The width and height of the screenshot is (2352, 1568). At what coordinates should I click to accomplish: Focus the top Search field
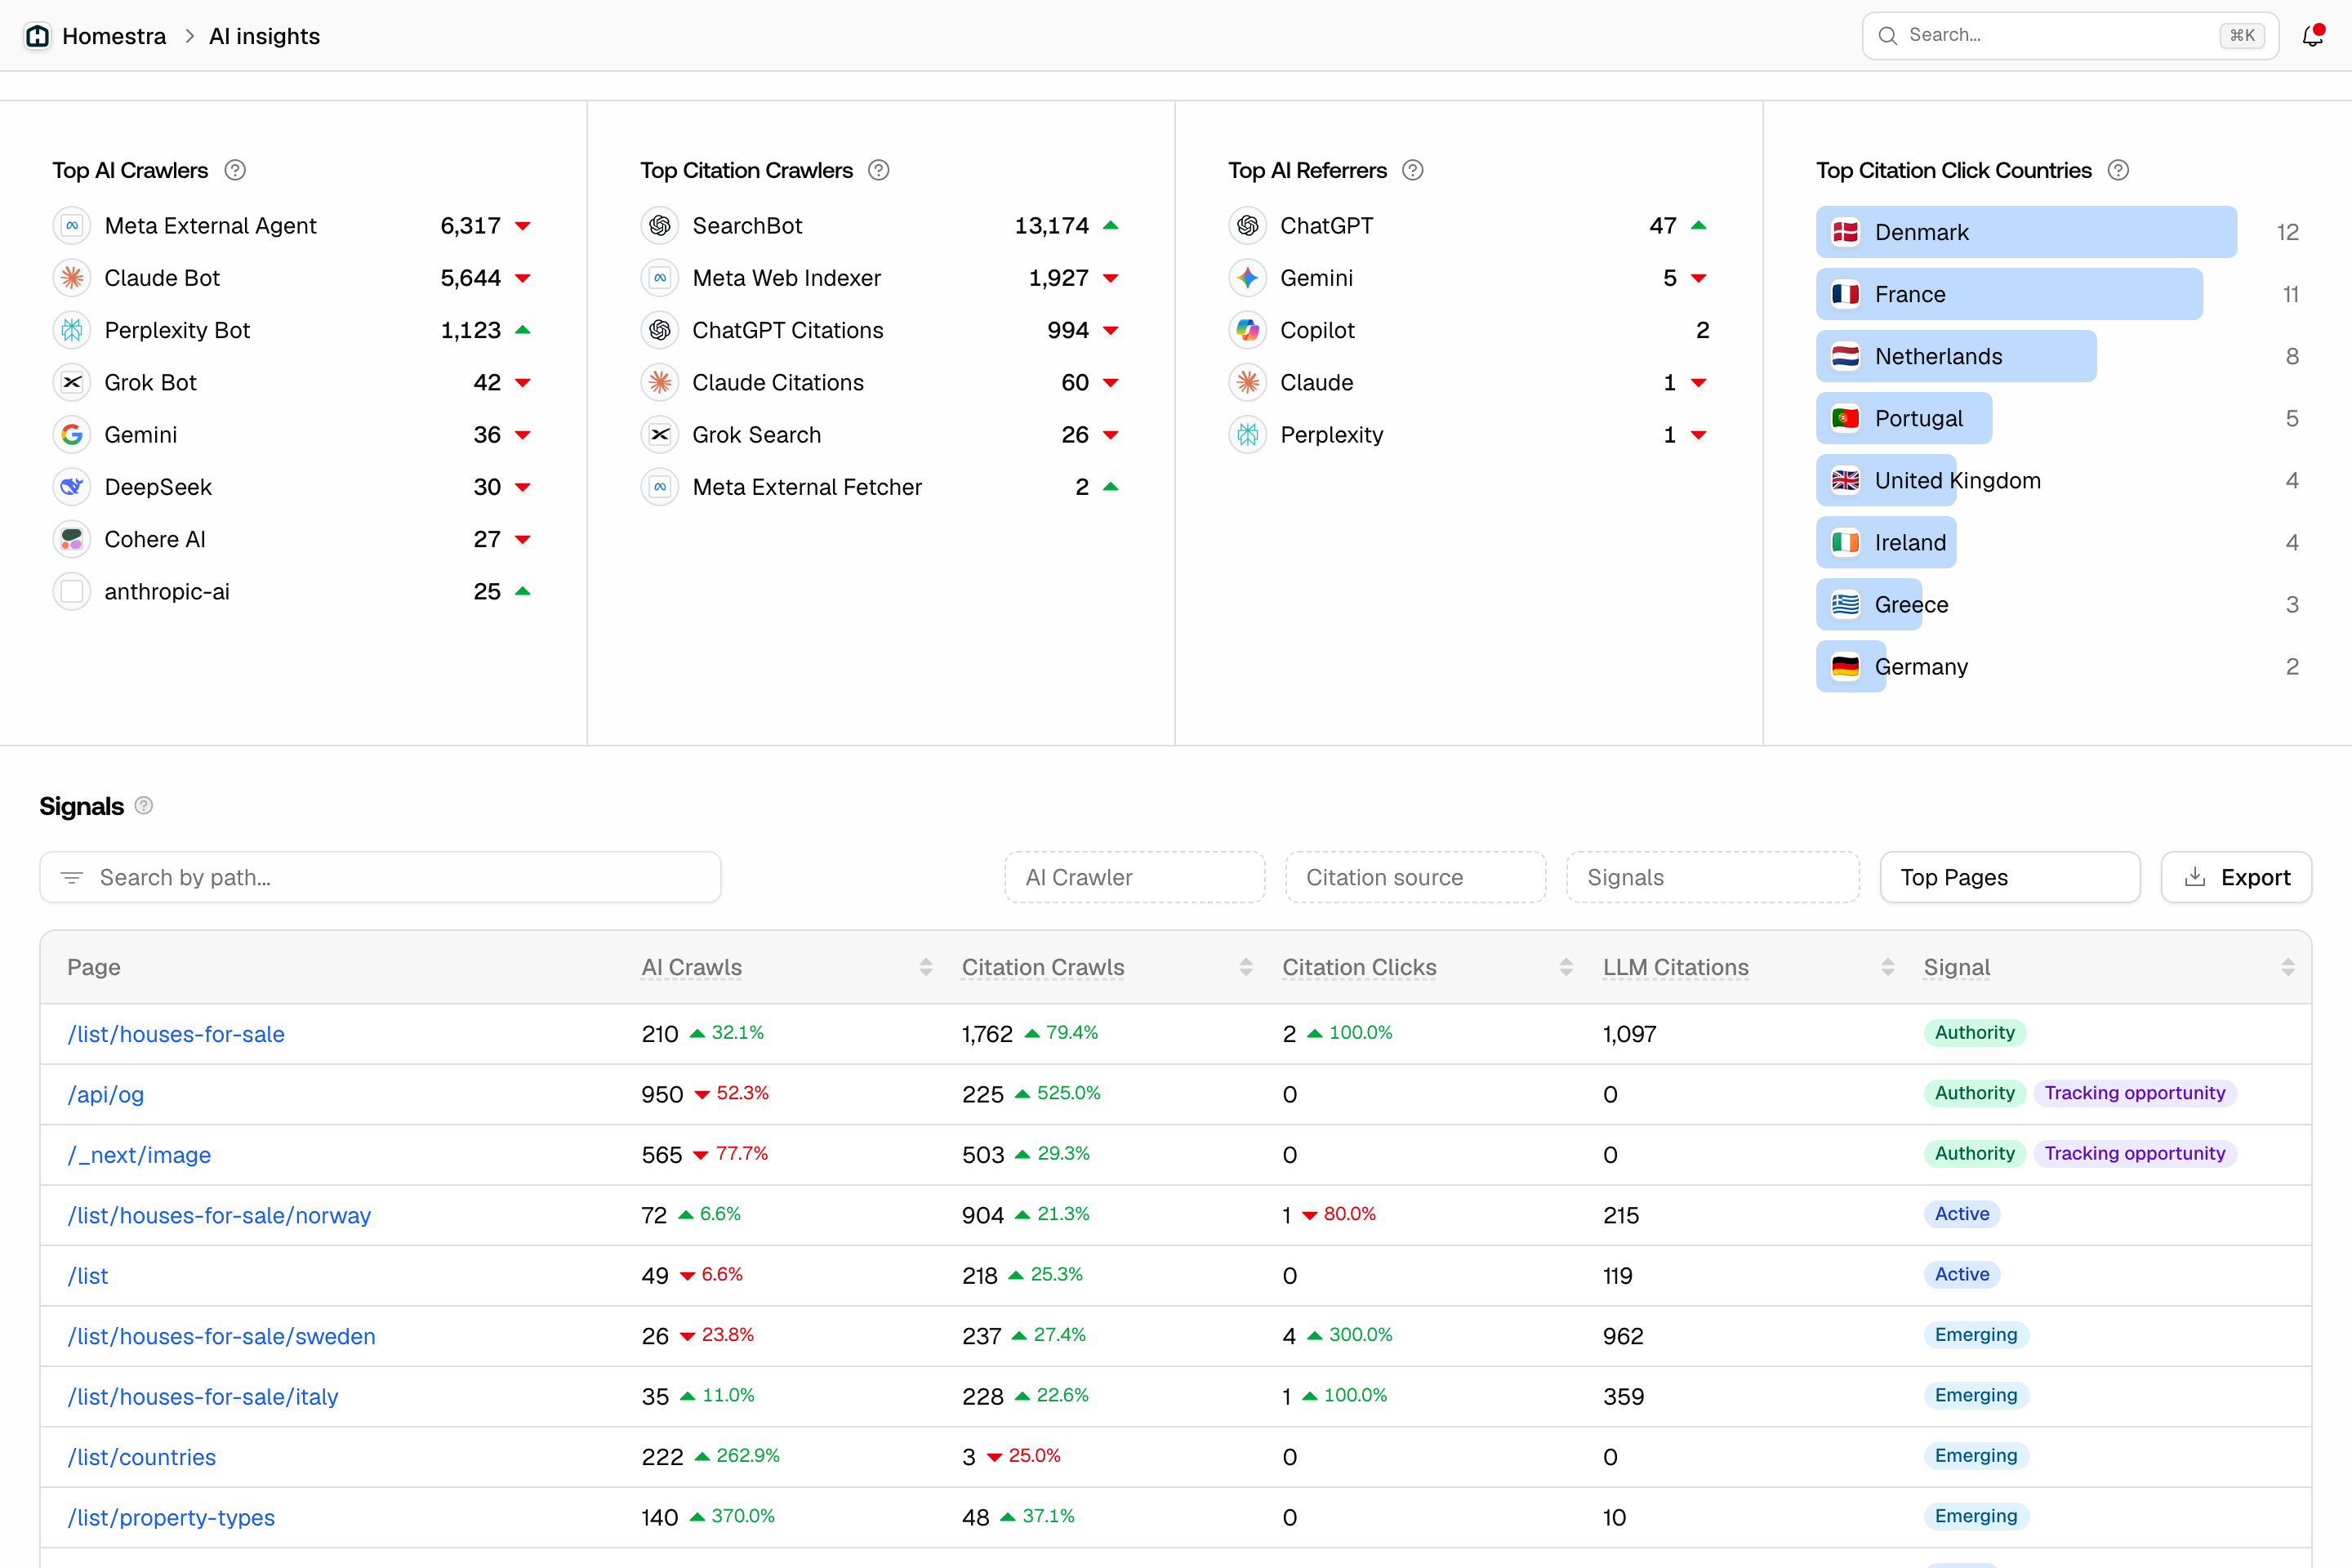coord(2070,36)
